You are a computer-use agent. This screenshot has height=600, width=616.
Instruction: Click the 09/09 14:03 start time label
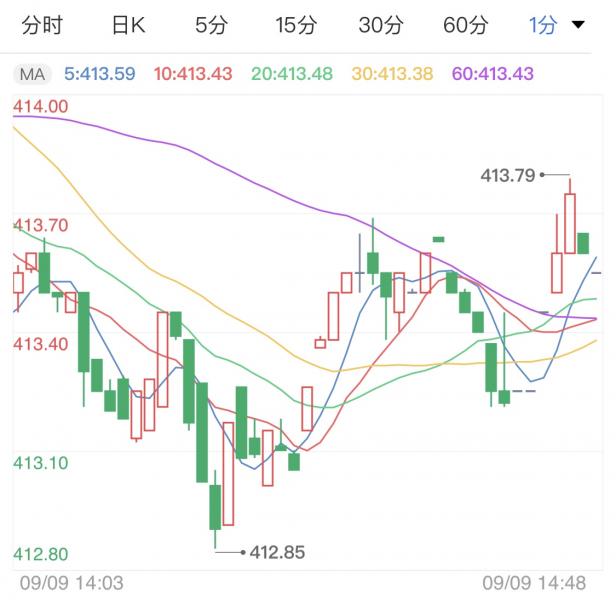coord(71,582)
